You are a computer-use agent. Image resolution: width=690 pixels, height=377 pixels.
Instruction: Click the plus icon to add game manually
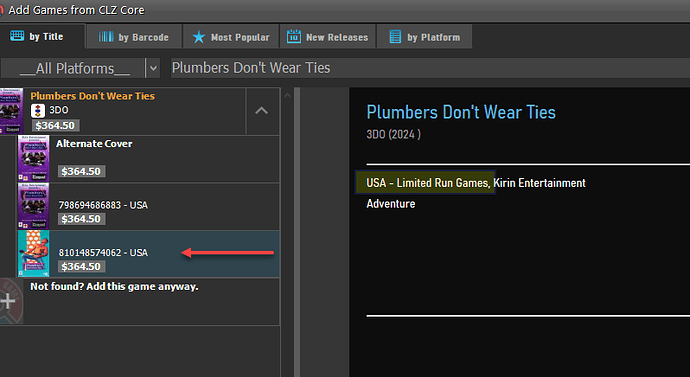click(x=8, y=301)
